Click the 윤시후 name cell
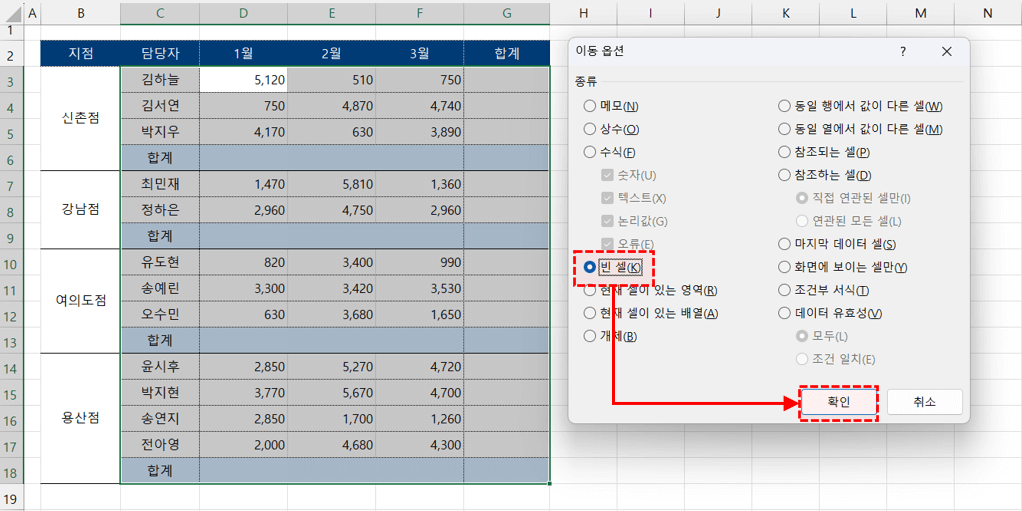The height and width of the screenshot is (511, 1022). point(160,366)
